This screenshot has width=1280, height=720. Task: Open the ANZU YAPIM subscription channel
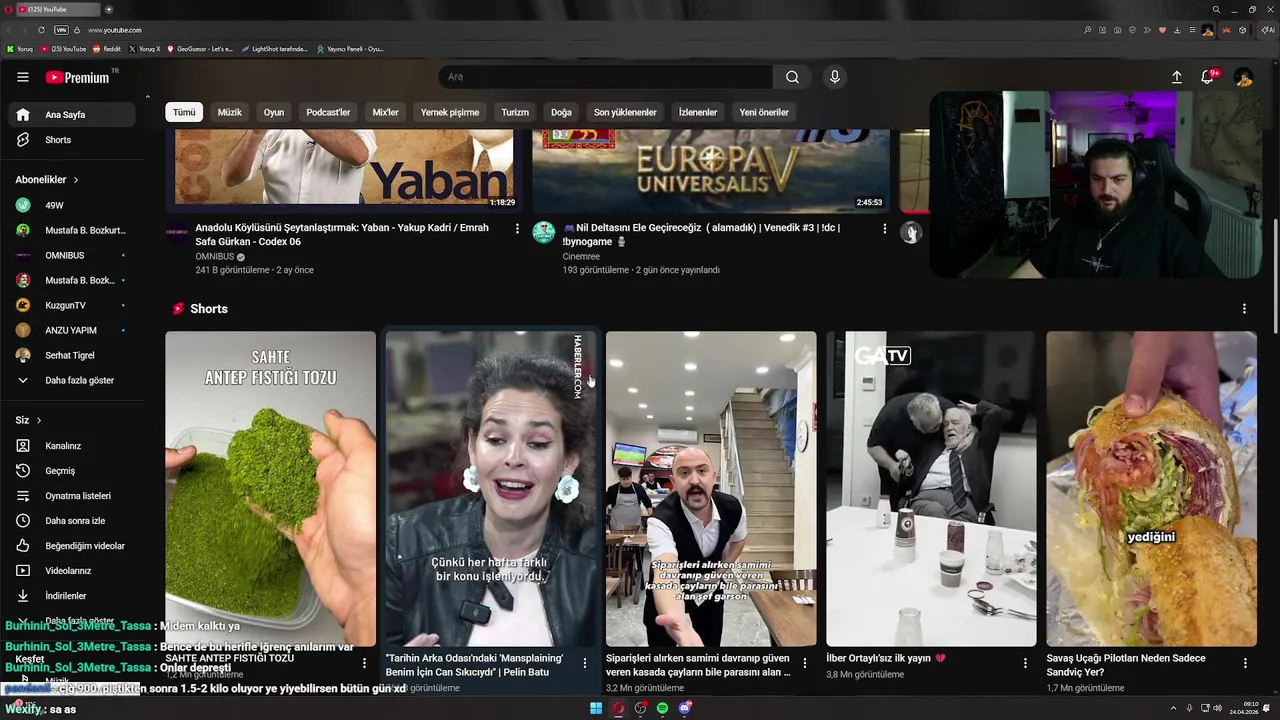click(x=72, y=330)
